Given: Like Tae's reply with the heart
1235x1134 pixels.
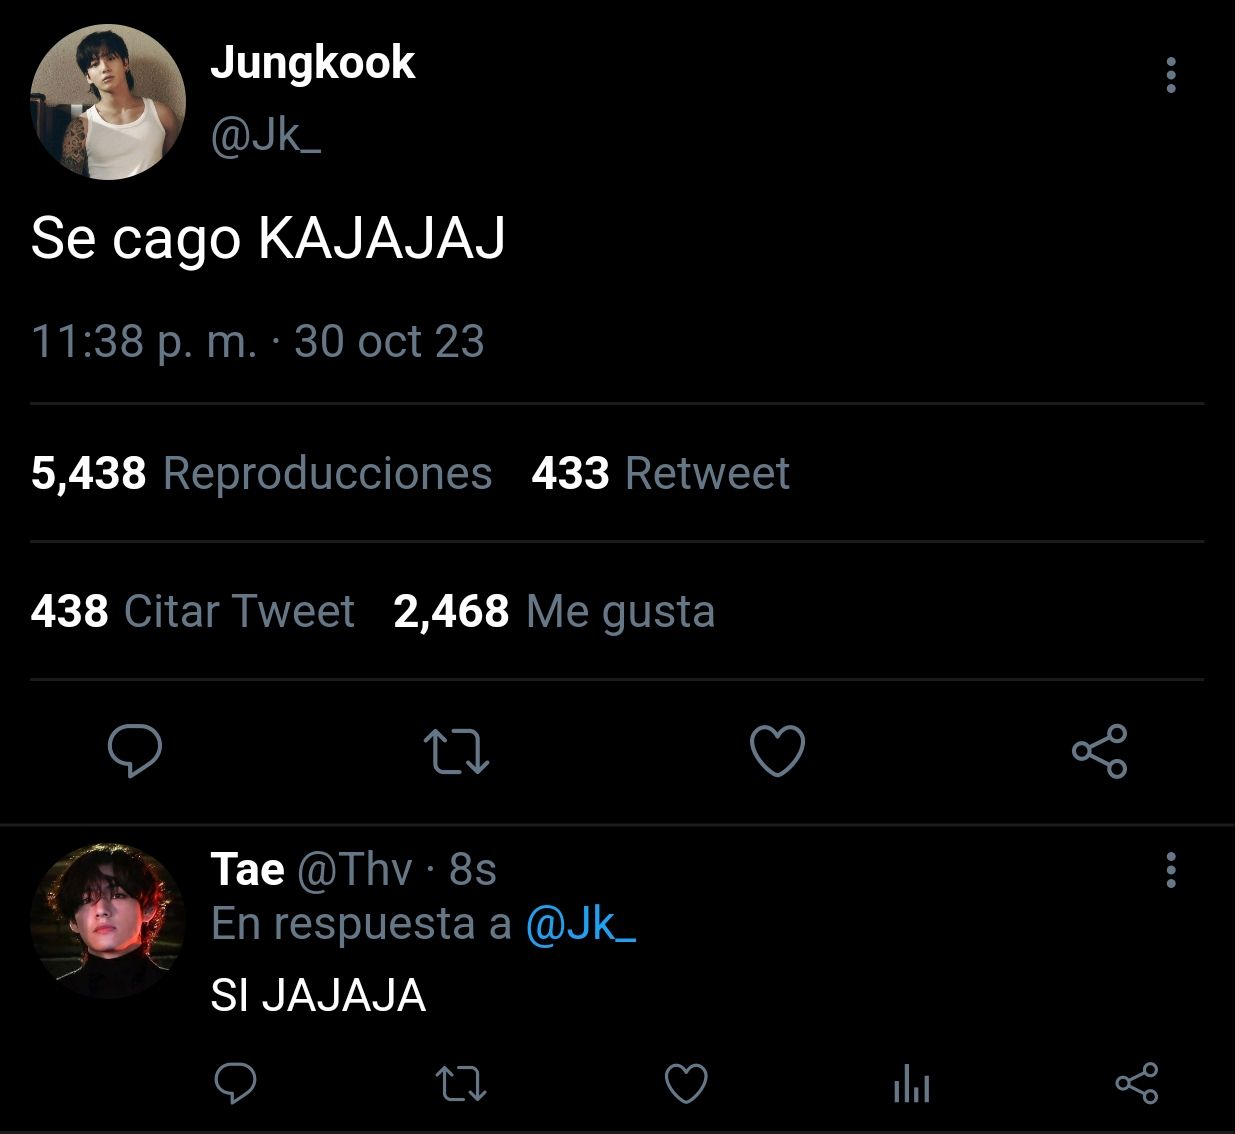Looking at the screenshot, I should (x=686, y=1084).
